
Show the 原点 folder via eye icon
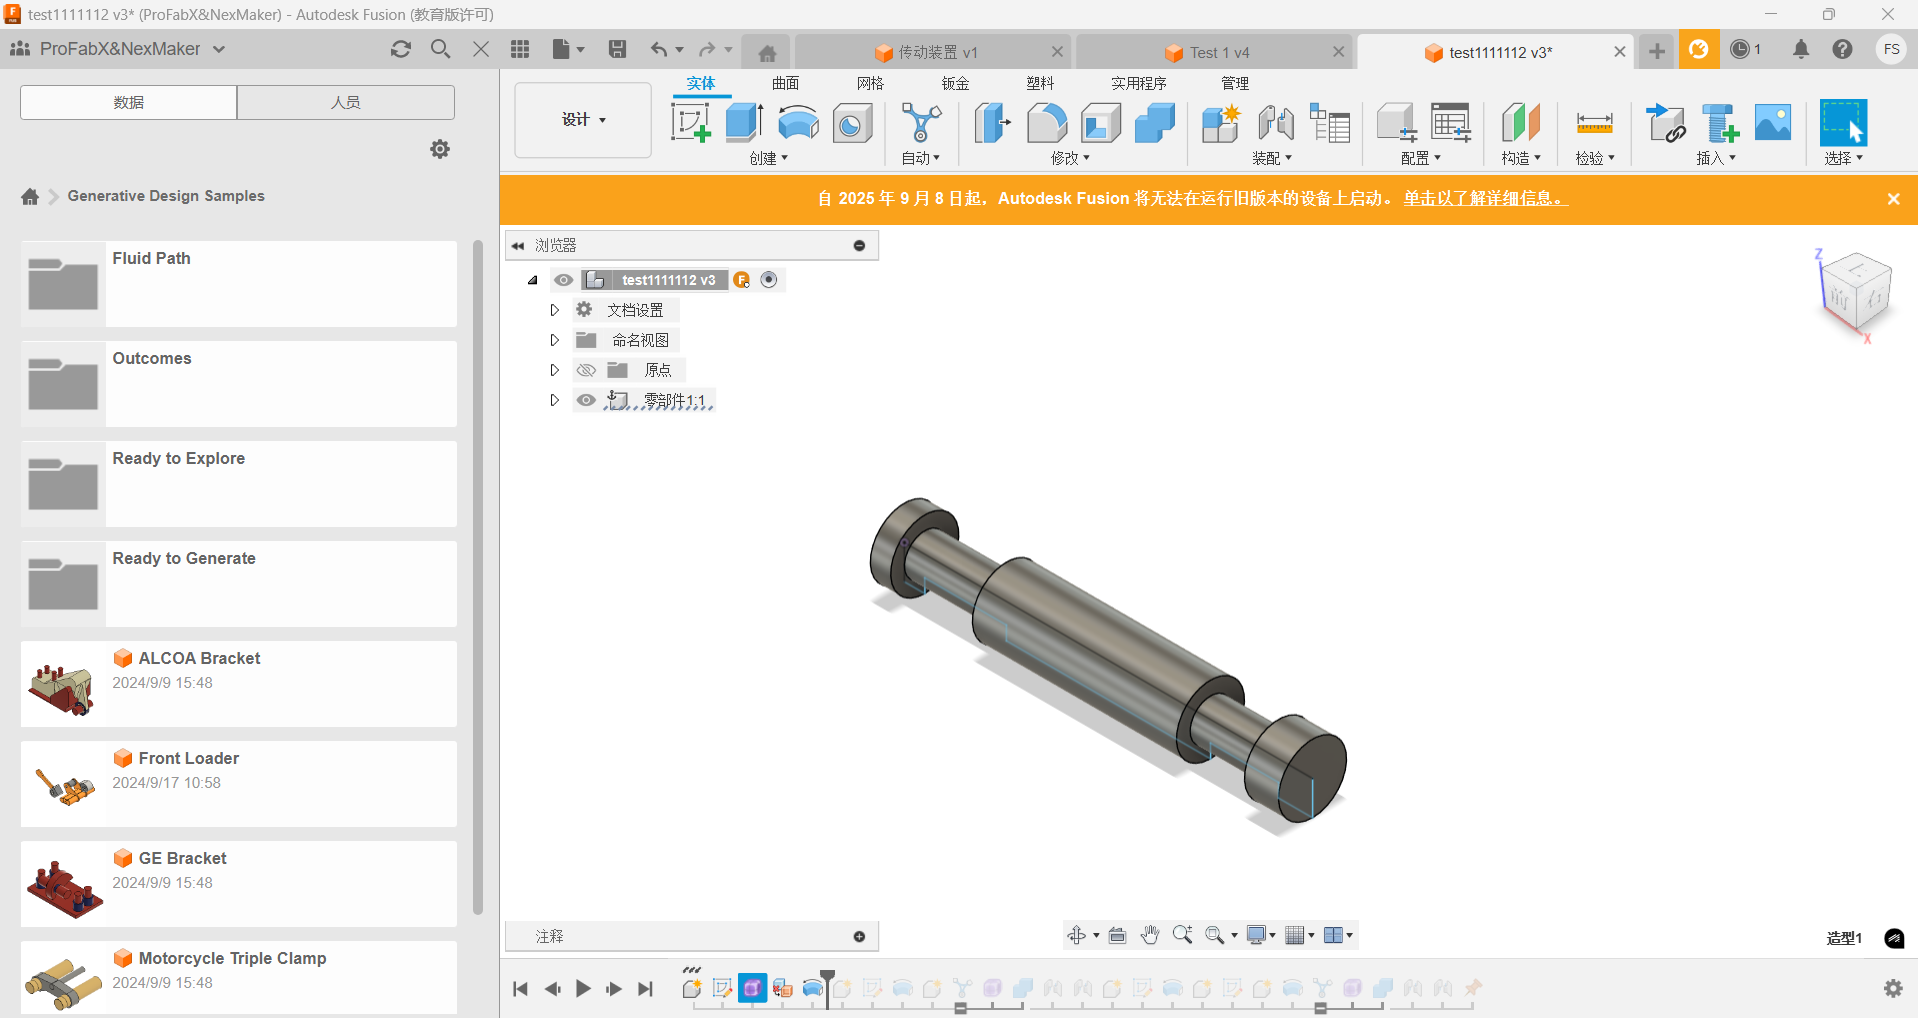[x=586, y=370]
